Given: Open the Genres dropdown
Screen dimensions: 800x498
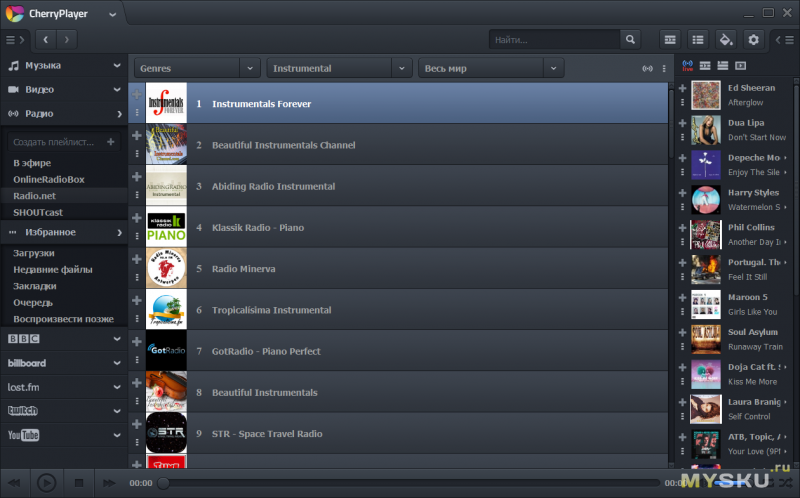Looking at the screenshot, I should [x=197, y=68].
